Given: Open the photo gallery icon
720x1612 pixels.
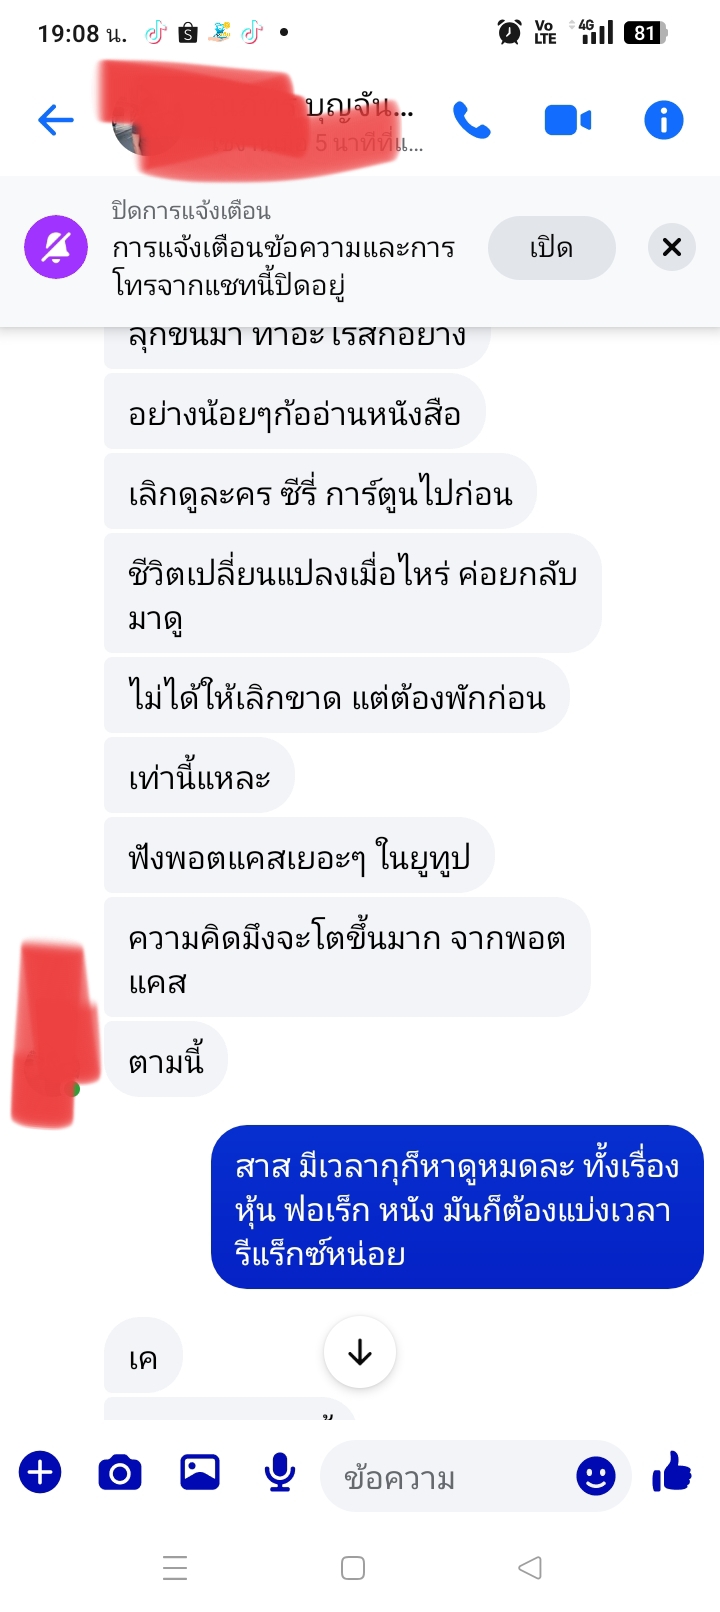Looking at the screenshot, I should click(200, 1472).
